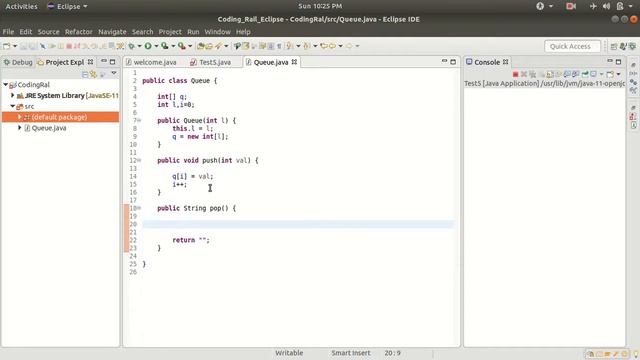Toggle Link with Editor in Project Explorer
Image resolution: width=640 pixels, height=360 pixels.
(93, 74)
